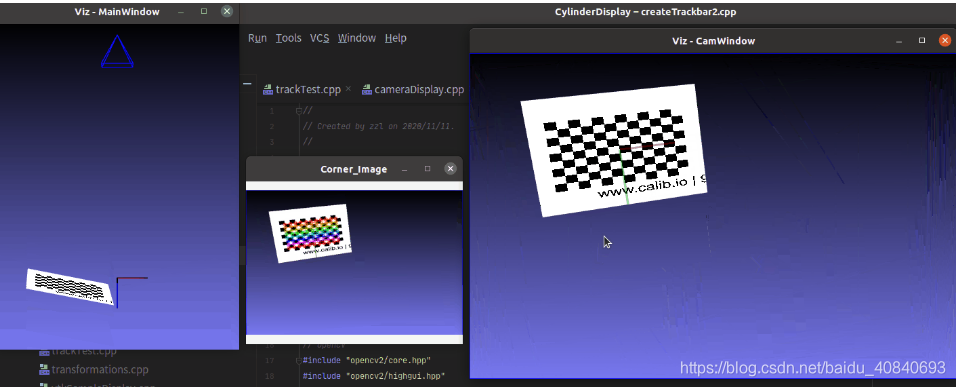Open the Help menu
956x387 pixels.
[x=396, y=38]
